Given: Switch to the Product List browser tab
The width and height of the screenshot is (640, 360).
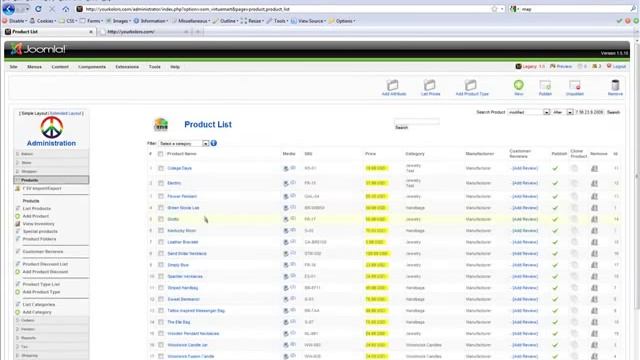Looking at the screenshot, I should [x=49, y=31].
